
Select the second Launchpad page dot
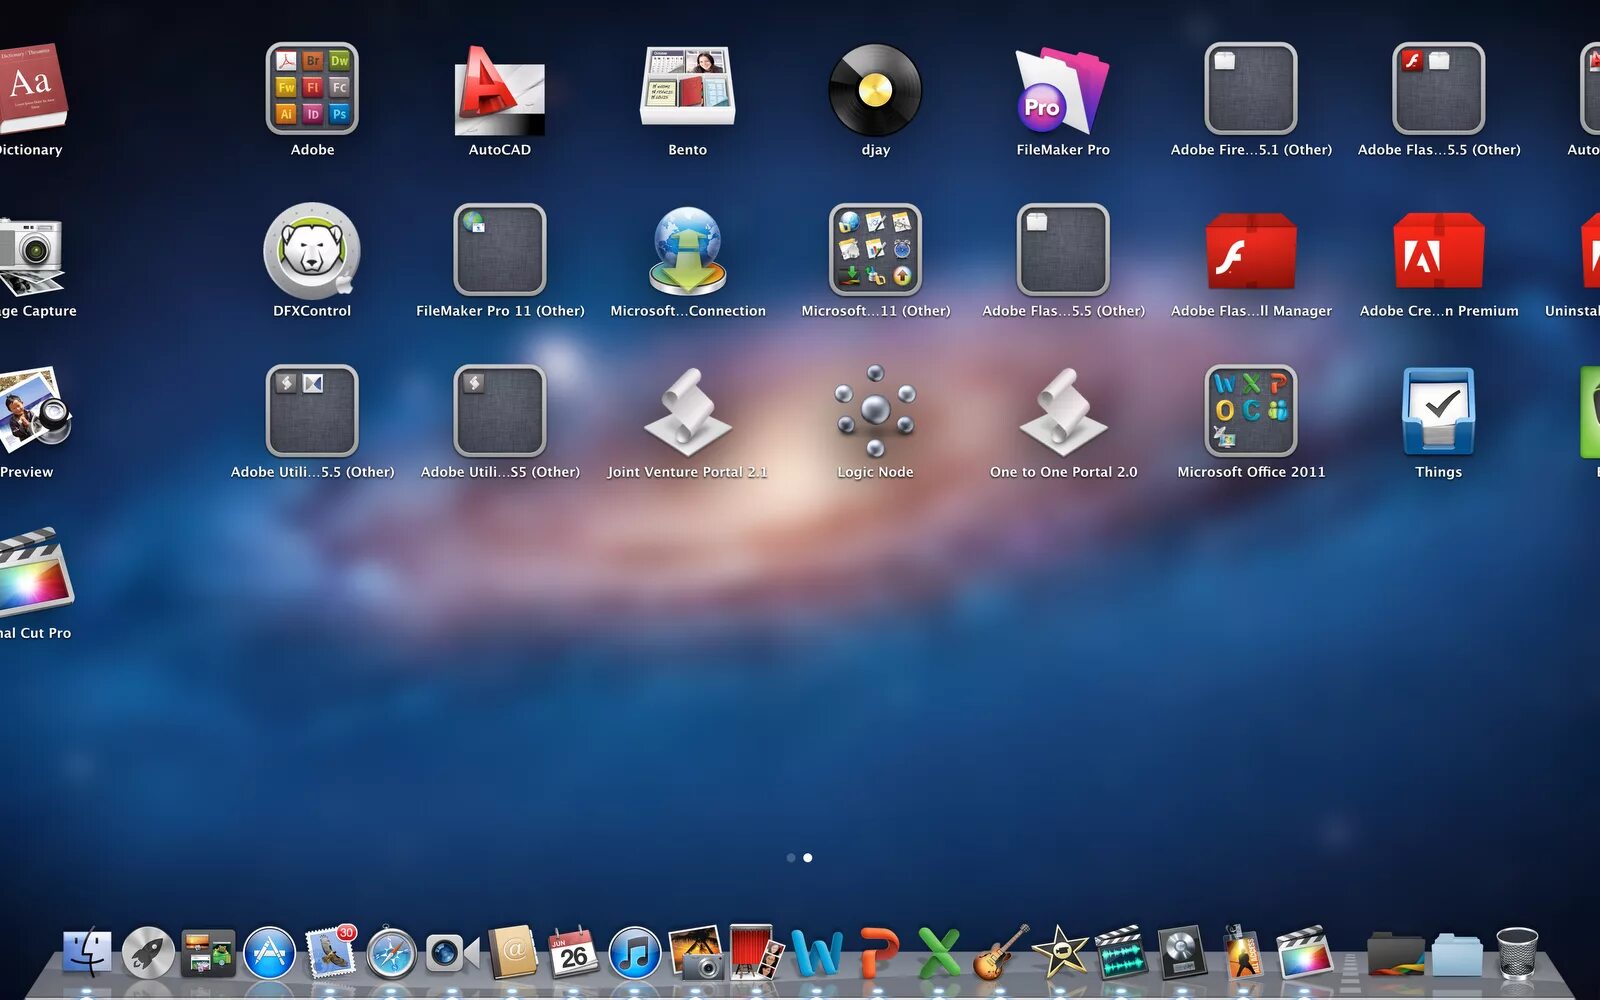click(808, 858)
